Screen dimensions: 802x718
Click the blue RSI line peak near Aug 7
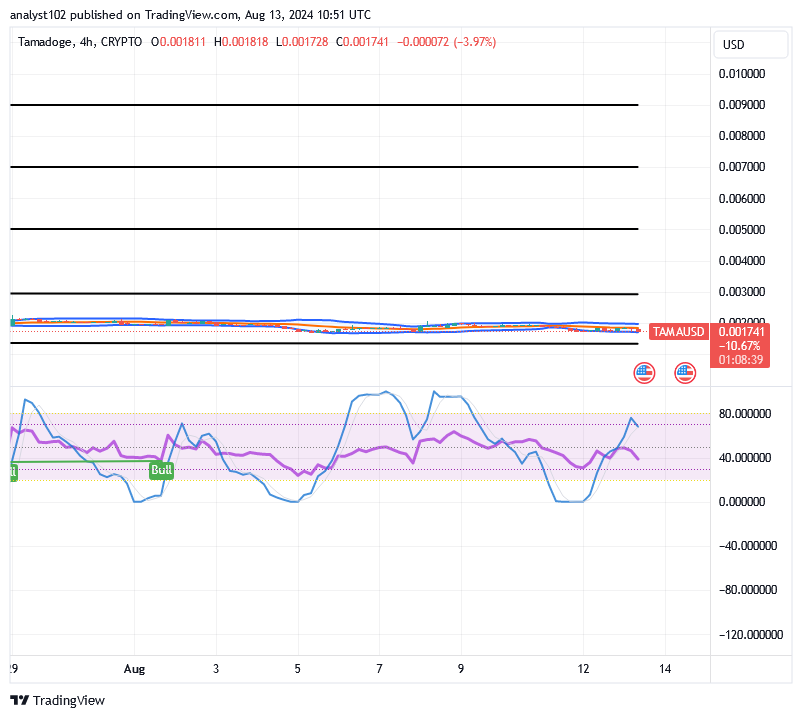pyautogui.click(x=385, y=392)
